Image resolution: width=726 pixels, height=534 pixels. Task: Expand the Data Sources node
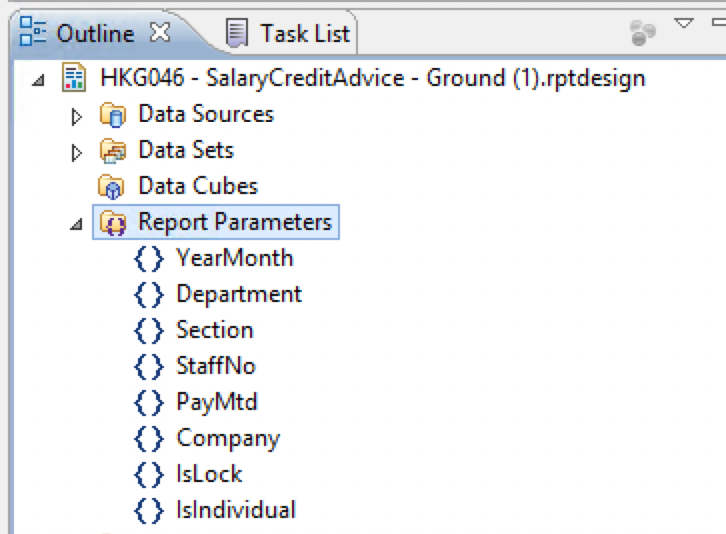[77, 116]
